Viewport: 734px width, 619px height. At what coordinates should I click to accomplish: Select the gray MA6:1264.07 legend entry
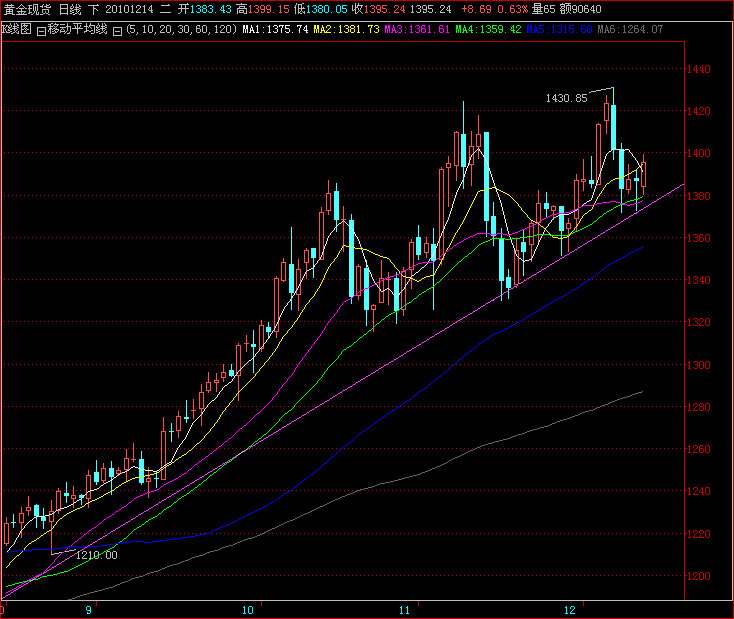point(630,29)
